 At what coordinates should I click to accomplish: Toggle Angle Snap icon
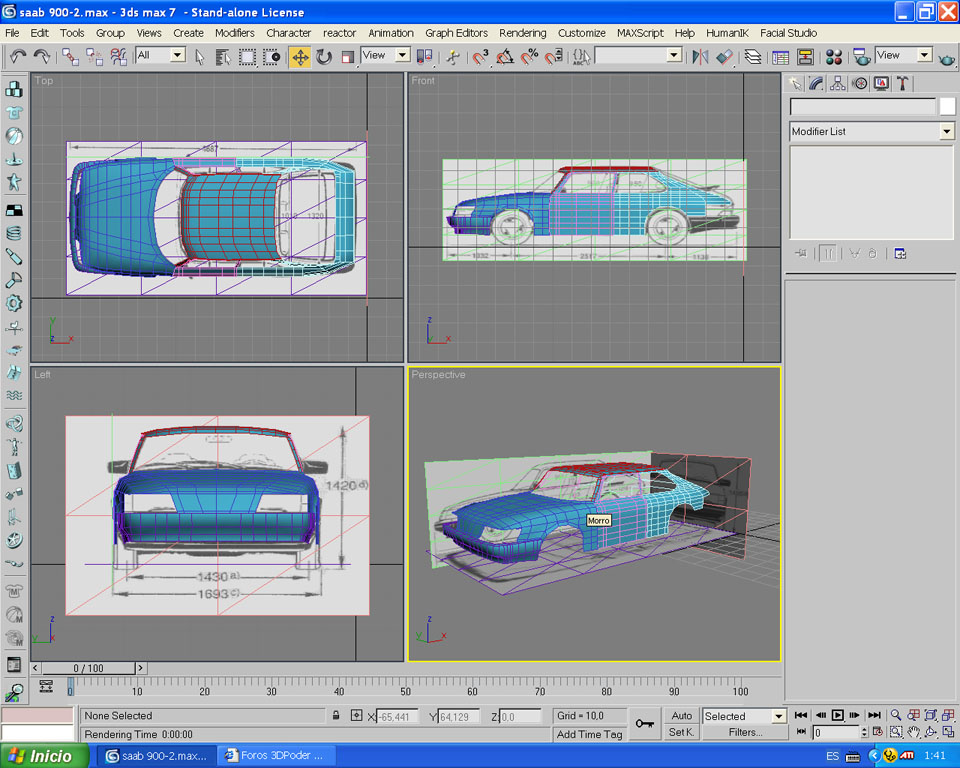point(504,57)
